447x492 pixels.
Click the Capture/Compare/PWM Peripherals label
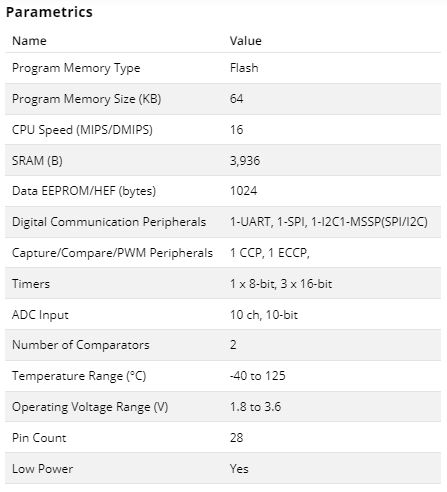click(x=112, y=253)
